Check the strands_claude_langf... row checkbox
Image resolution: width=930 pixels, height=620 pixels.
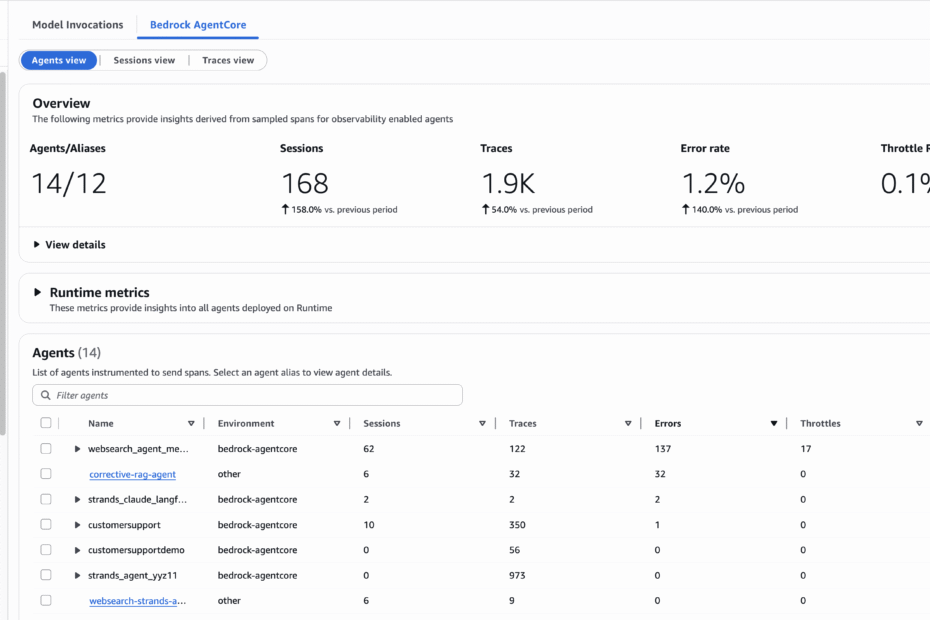46,499
